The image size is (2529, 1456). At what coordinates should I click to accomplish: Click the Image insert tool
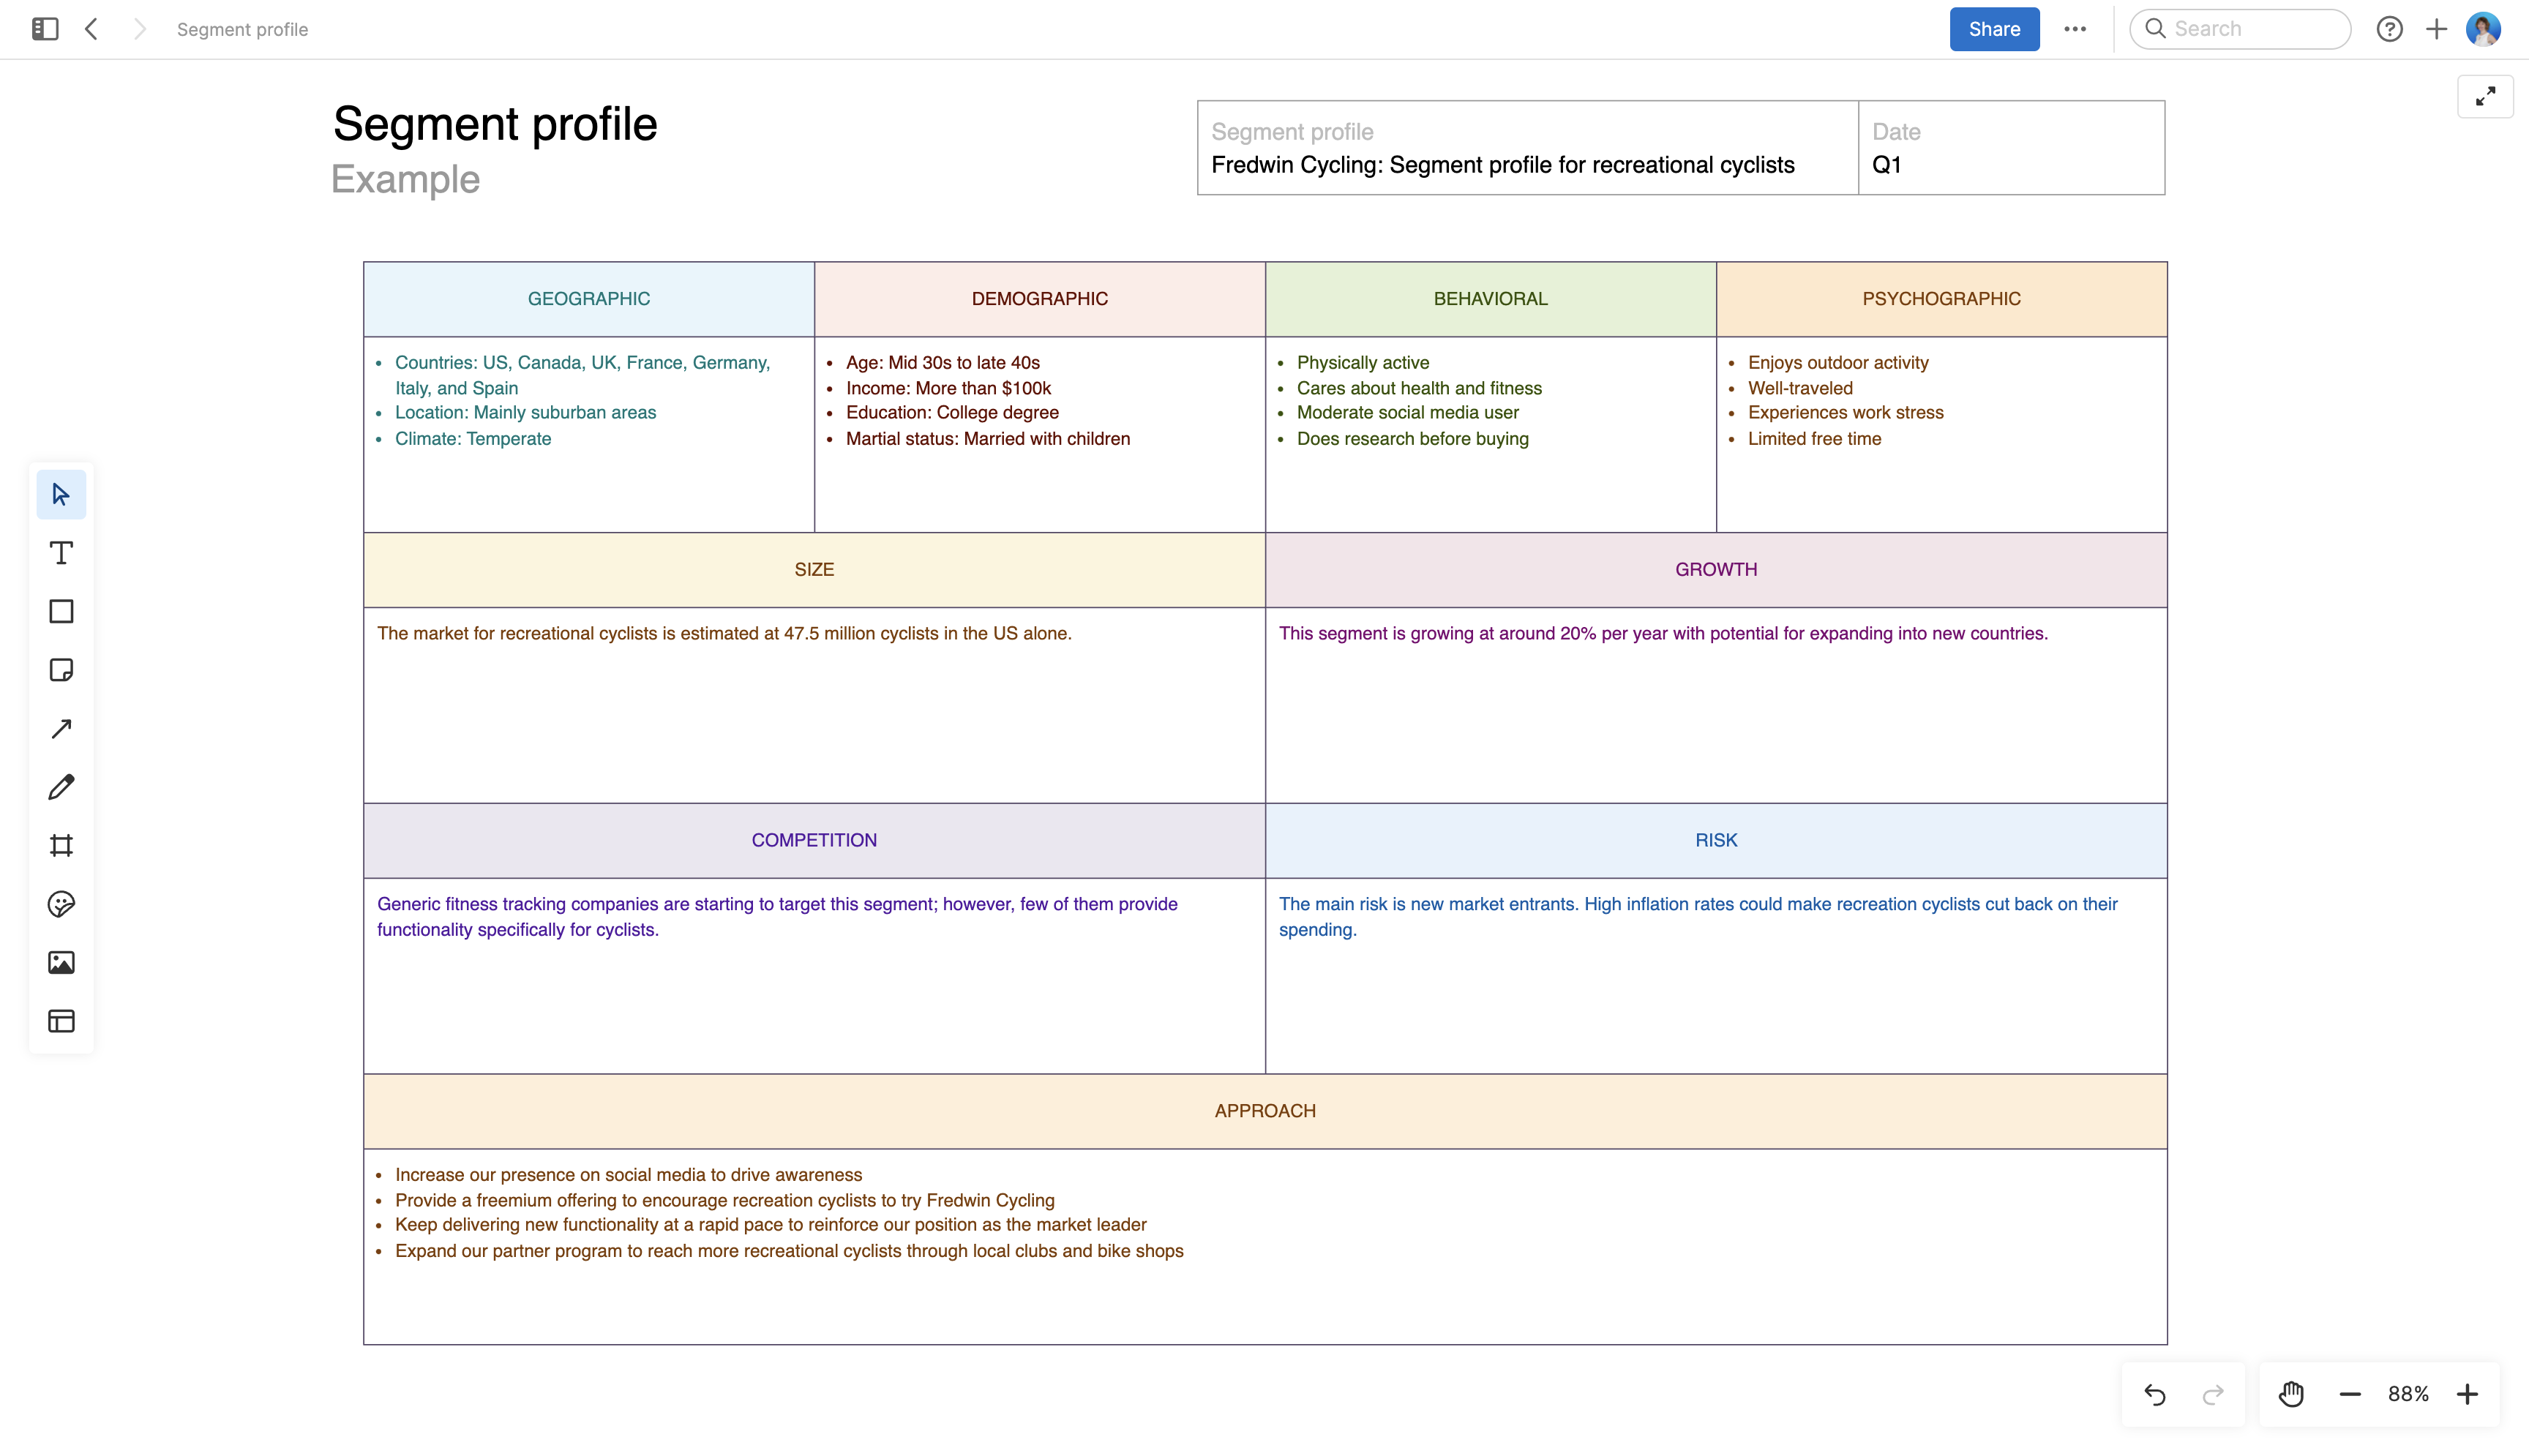click(x=61, y=962)
